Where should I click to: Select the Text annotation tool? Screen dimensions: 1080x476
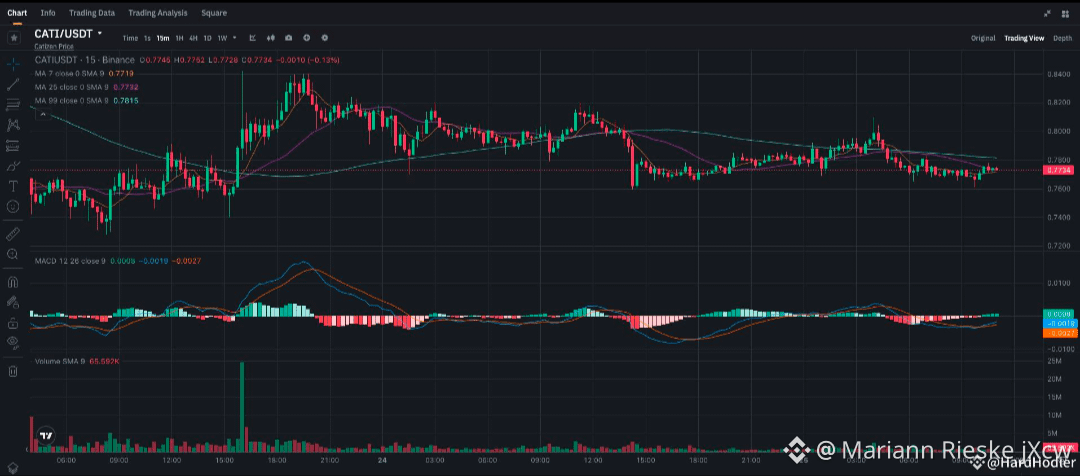point(13,186)
